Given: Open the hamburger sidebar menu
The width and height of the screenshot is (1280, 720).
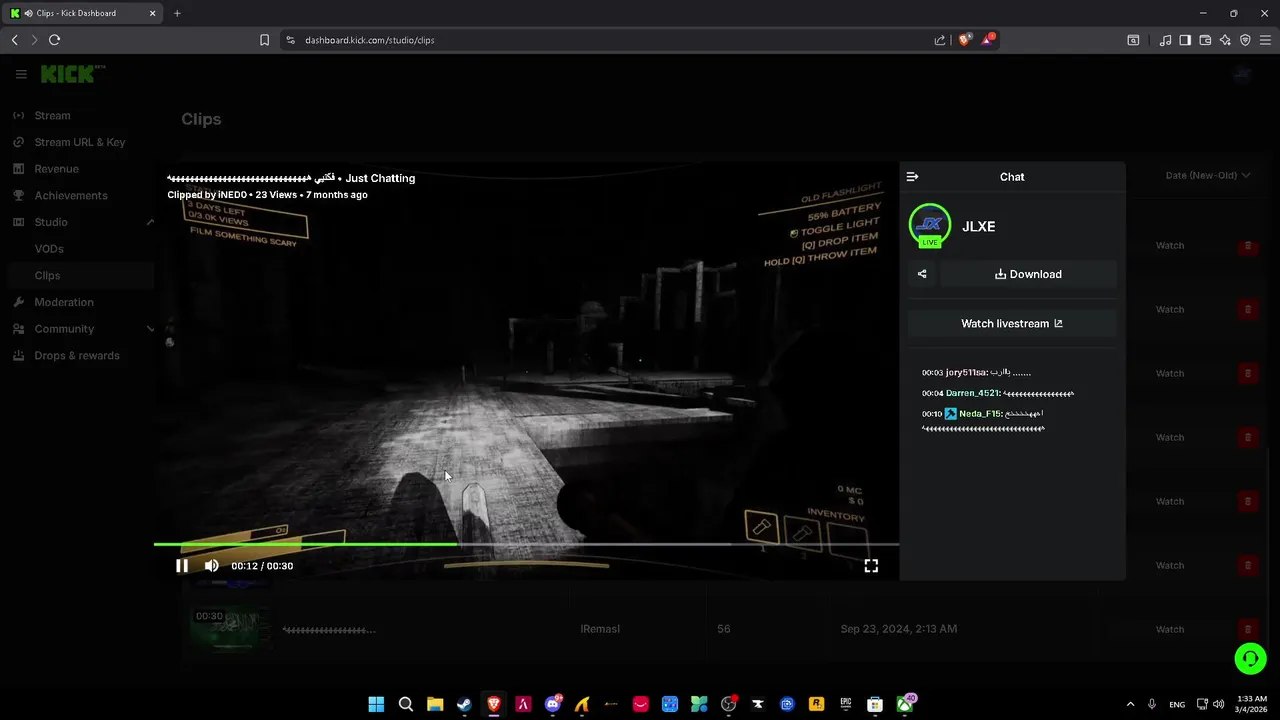Looking at the screenshot, I should pyautogui.click(x=21, y=74).
